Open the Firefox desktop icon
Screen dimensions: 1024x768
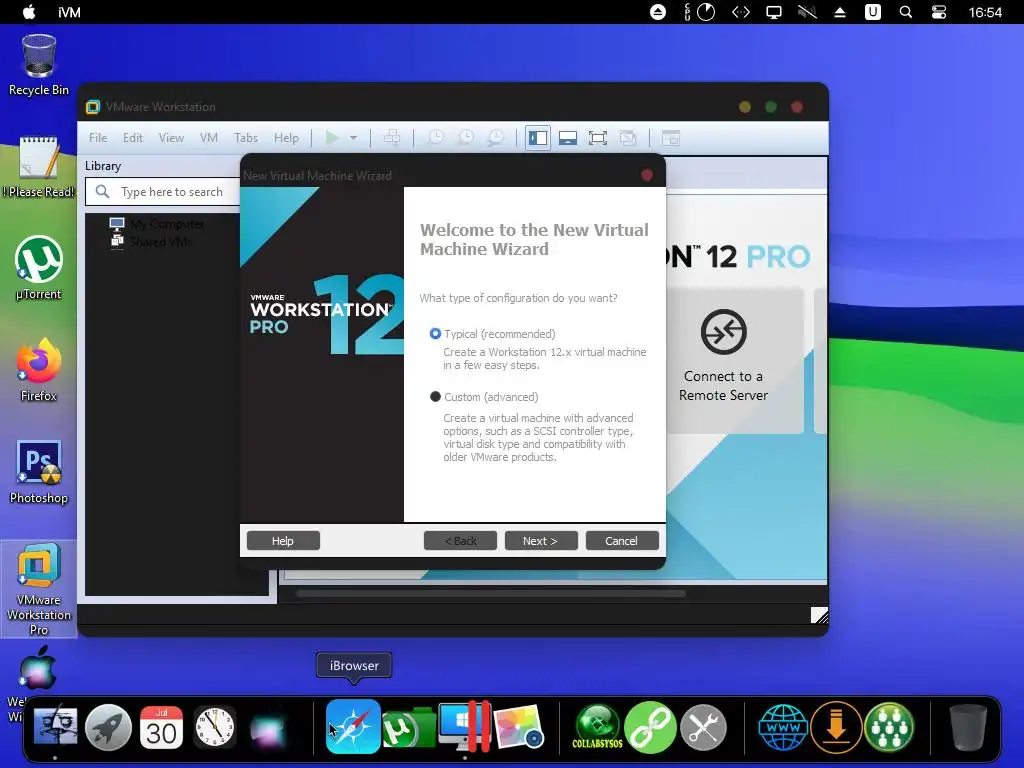[x=39, y=370]
